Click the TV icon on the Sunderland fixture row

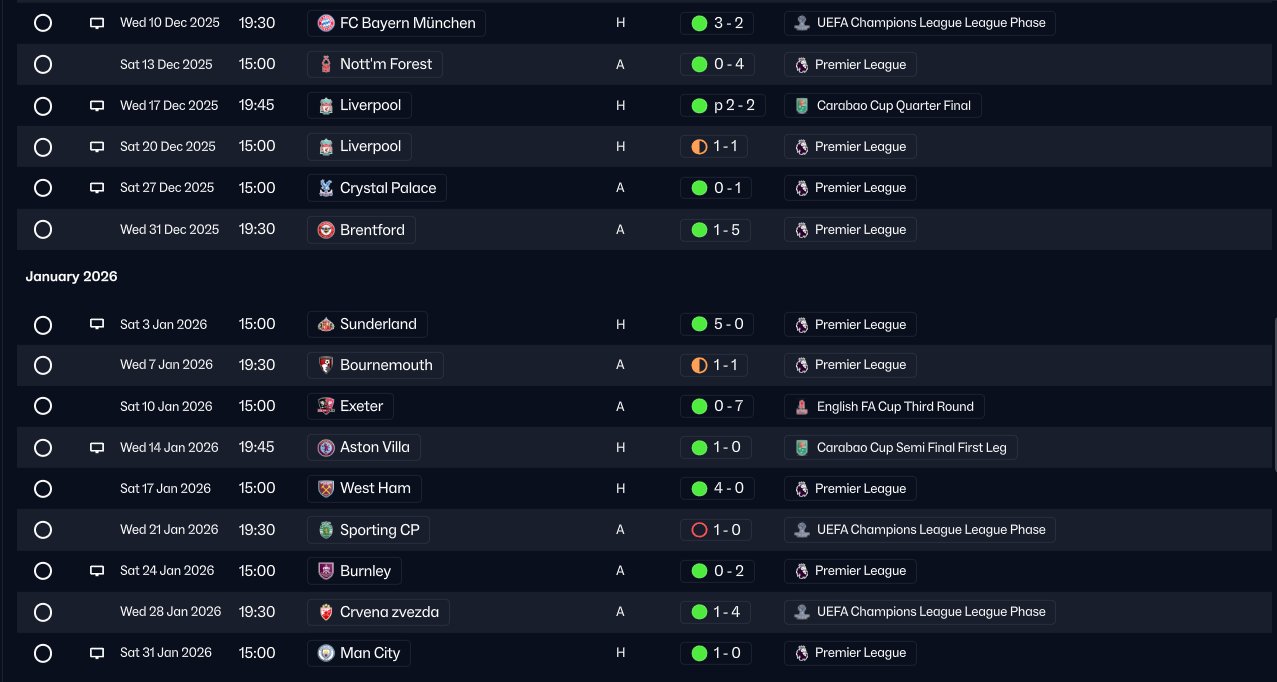(x=97, y=324)
